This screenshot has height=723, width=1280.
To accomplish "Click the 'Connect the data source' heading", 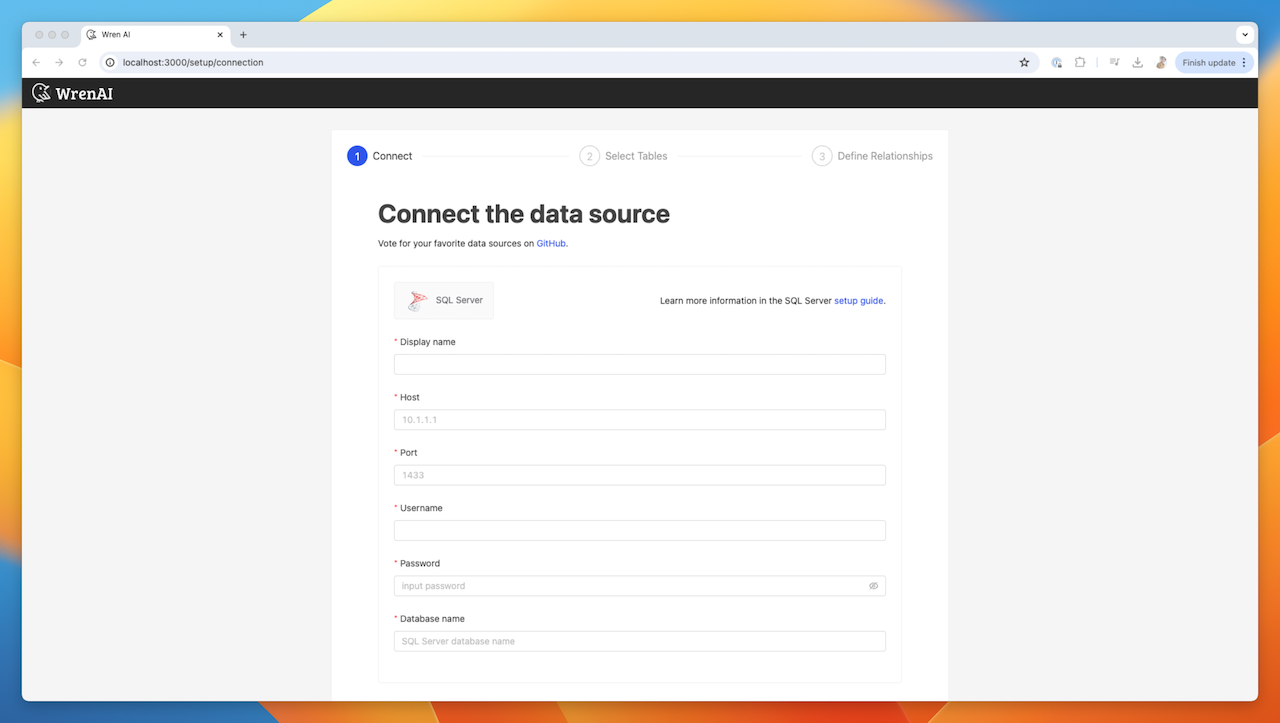I will [x=524, y=214].
